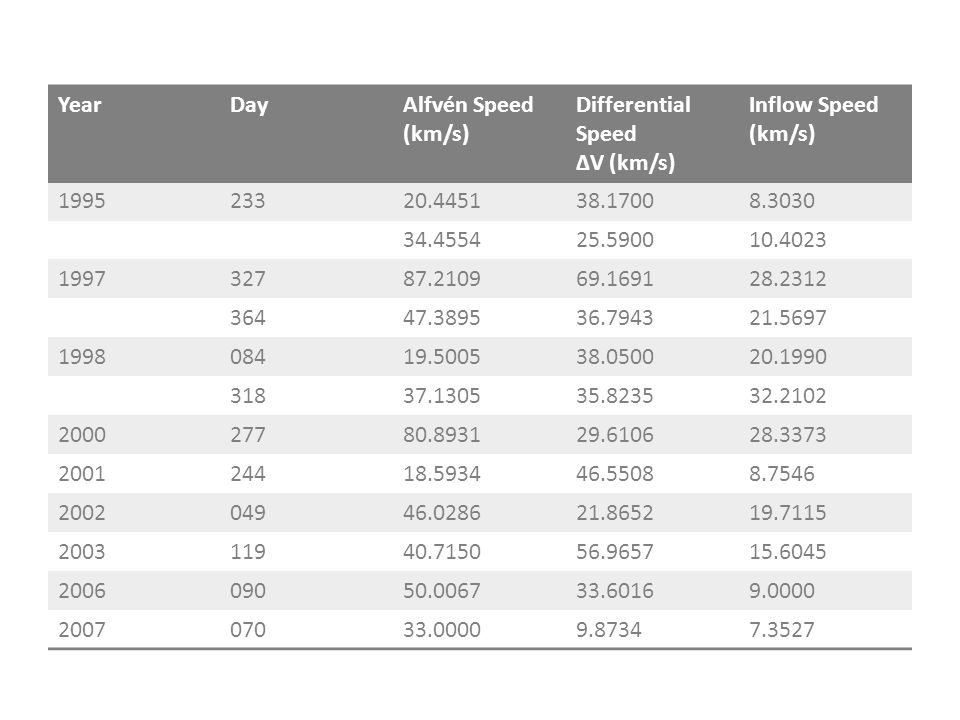Select the Alfvén Speed (km/s) header
Viewport: 960px width, 720px height.
pyautogui.click(x=468, y=119)
